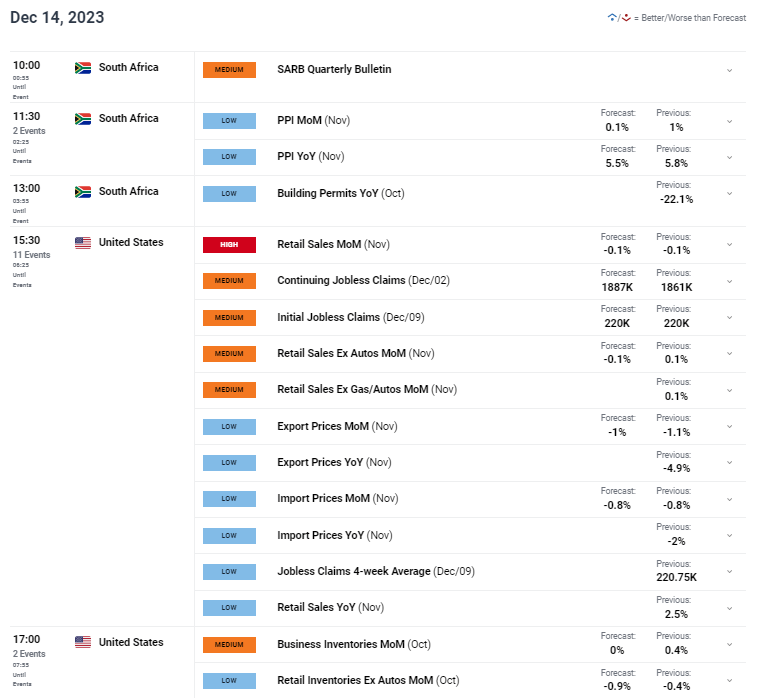This screenshot has width=758, height=698.
Task: Click 'Better/Worse than Forecast' legend text
Action: [x=693, y=18]
